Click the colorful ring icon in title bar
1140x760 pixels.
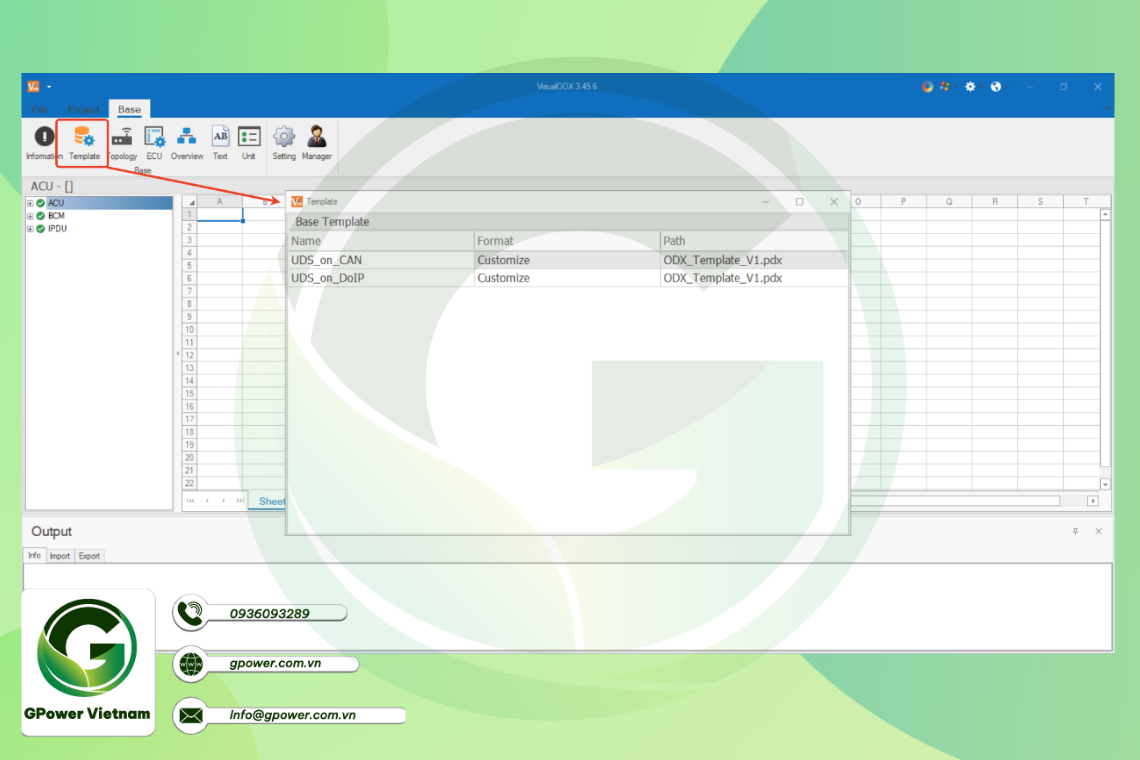tap(927, 87)
